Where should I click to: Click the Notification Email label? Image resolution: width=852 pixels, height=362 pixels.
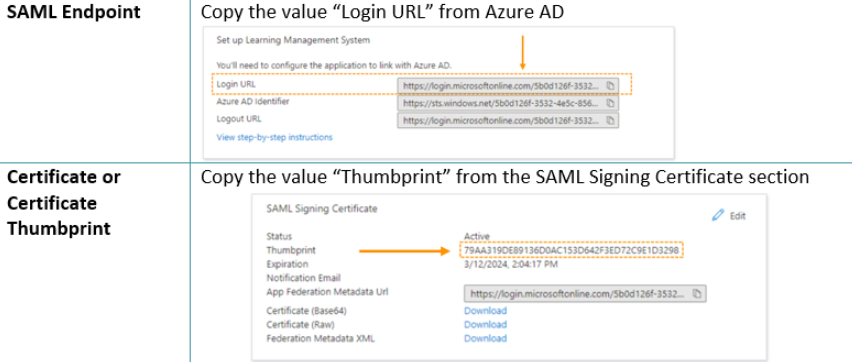pyautogui.click(x=303, y=278)
